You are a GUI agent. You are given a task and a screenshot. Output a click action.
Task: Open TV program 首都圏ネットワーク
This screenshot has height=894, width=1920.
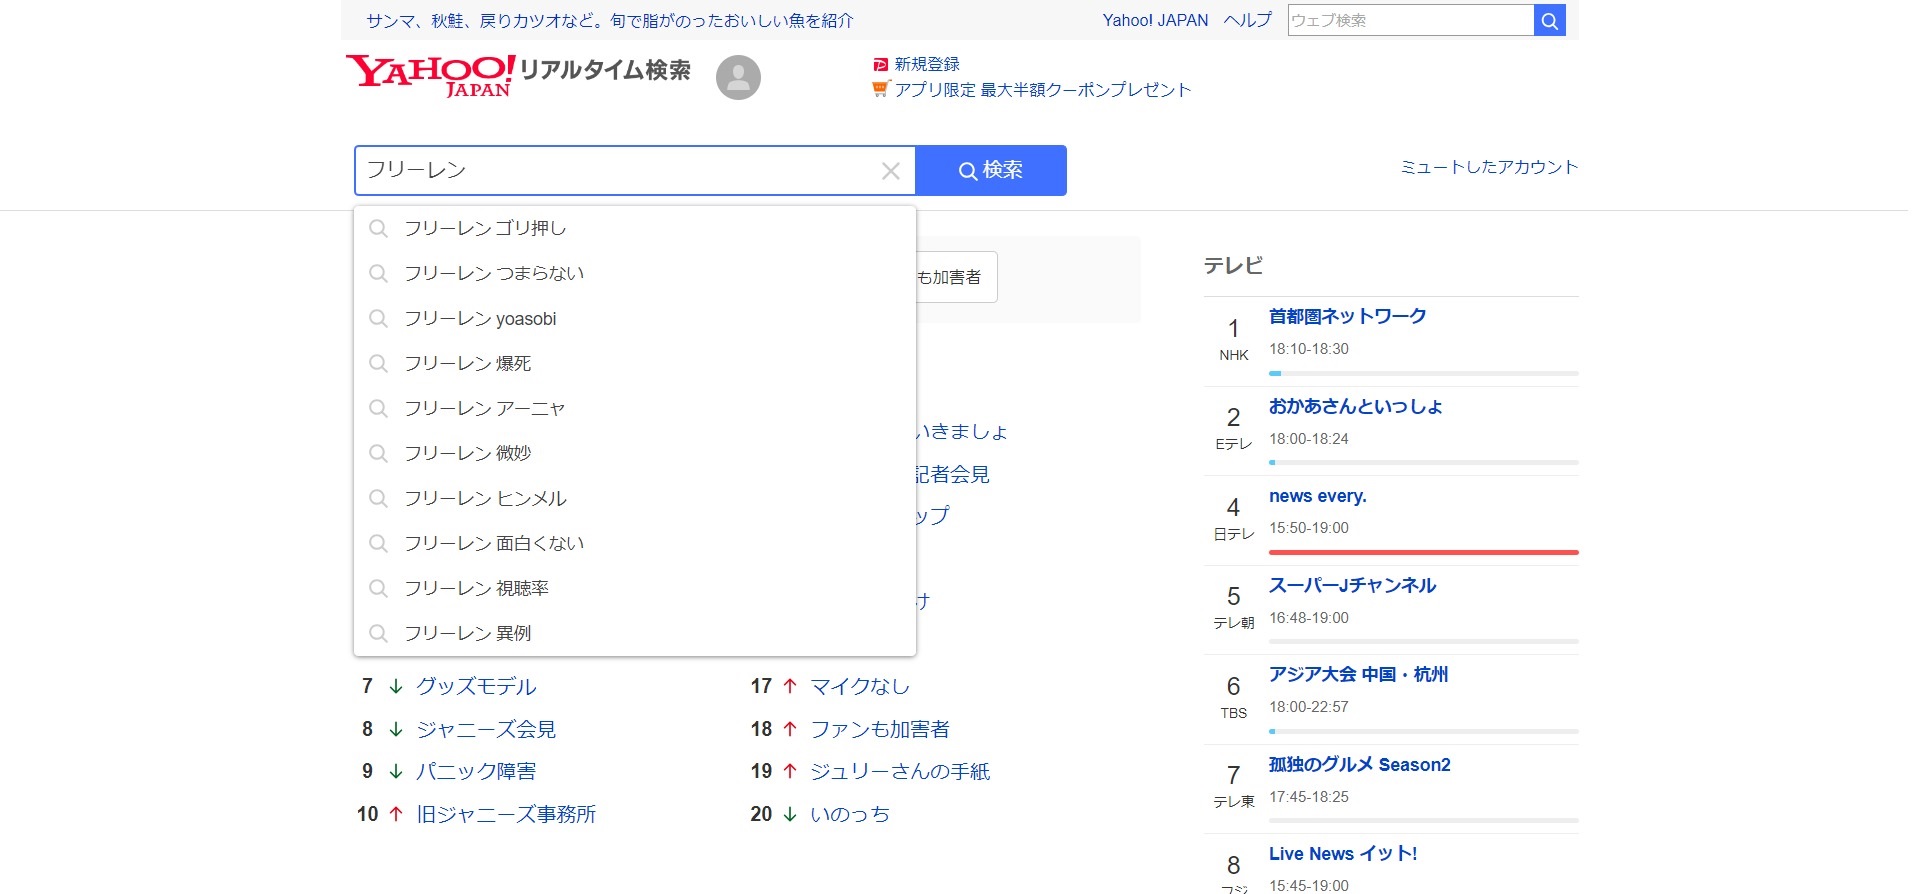point(1348,317)
